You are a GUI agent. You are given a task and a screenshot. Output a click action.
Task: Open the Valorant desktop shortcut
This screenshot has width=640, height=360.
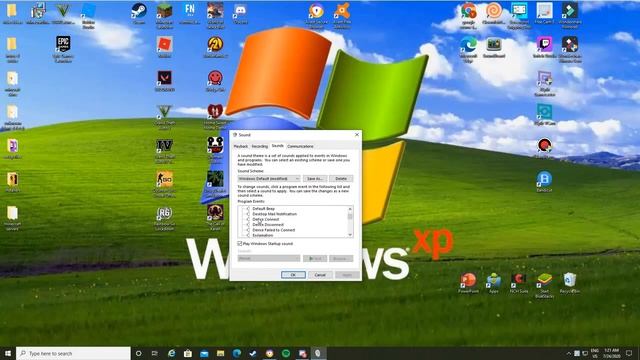tap(164, 80)
